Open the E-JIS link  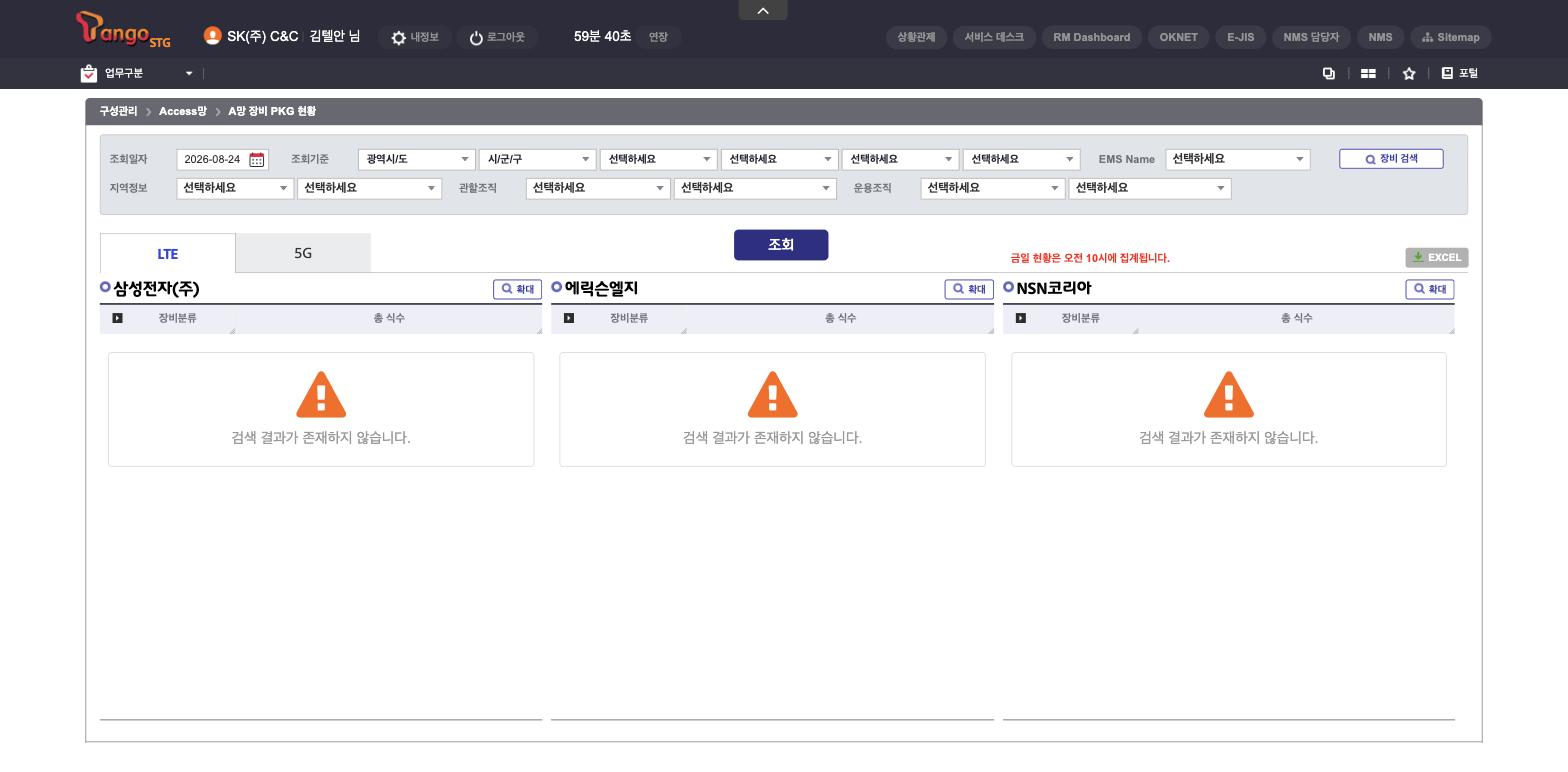[x=1241, y=37]
